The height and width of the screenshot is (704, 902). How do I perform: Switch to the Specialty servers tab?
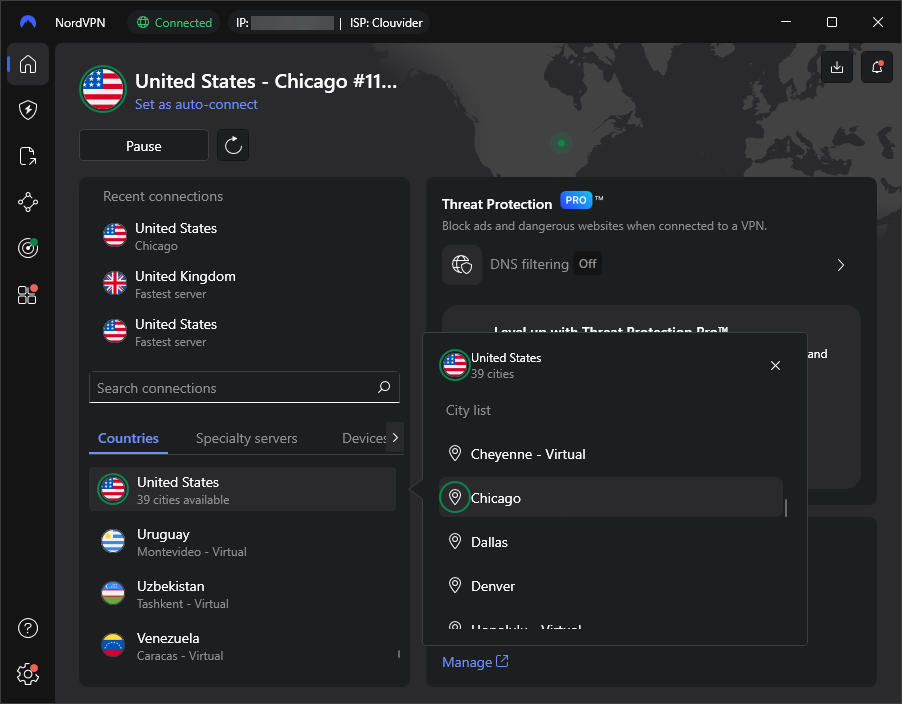[x=246, y=438]
